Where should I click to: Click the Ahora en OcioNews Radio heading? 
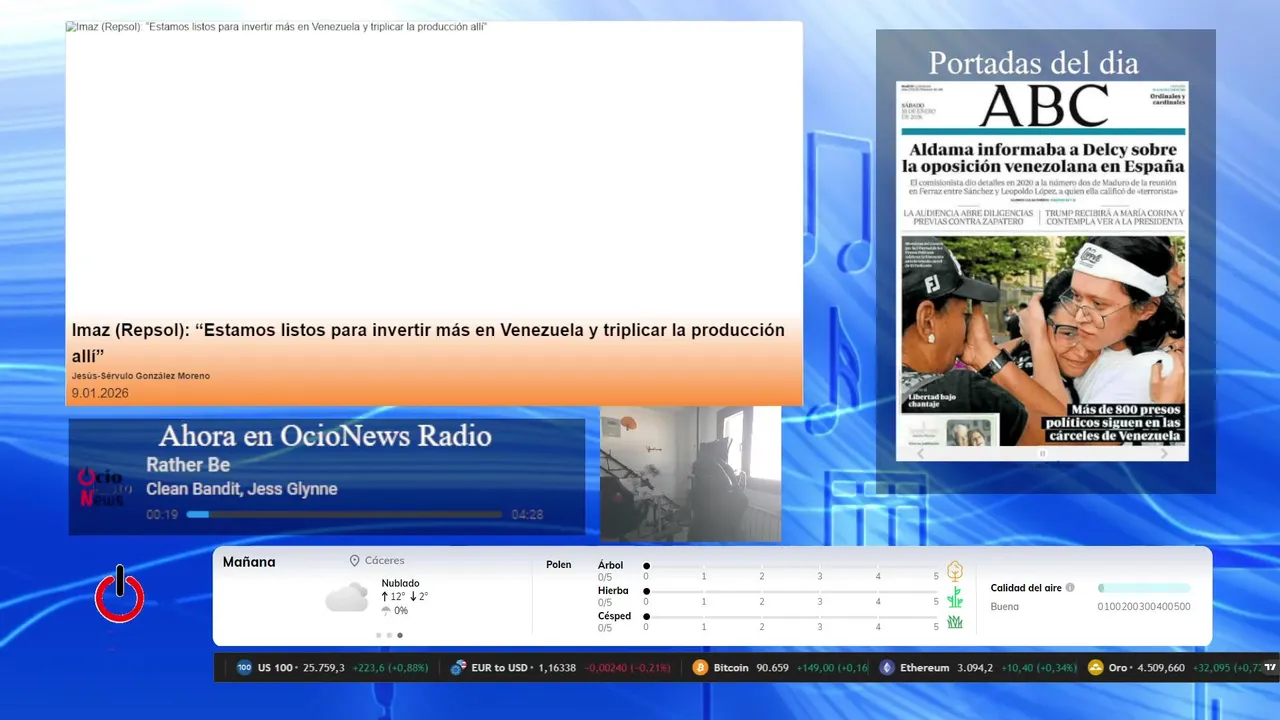tap(325, 436)
